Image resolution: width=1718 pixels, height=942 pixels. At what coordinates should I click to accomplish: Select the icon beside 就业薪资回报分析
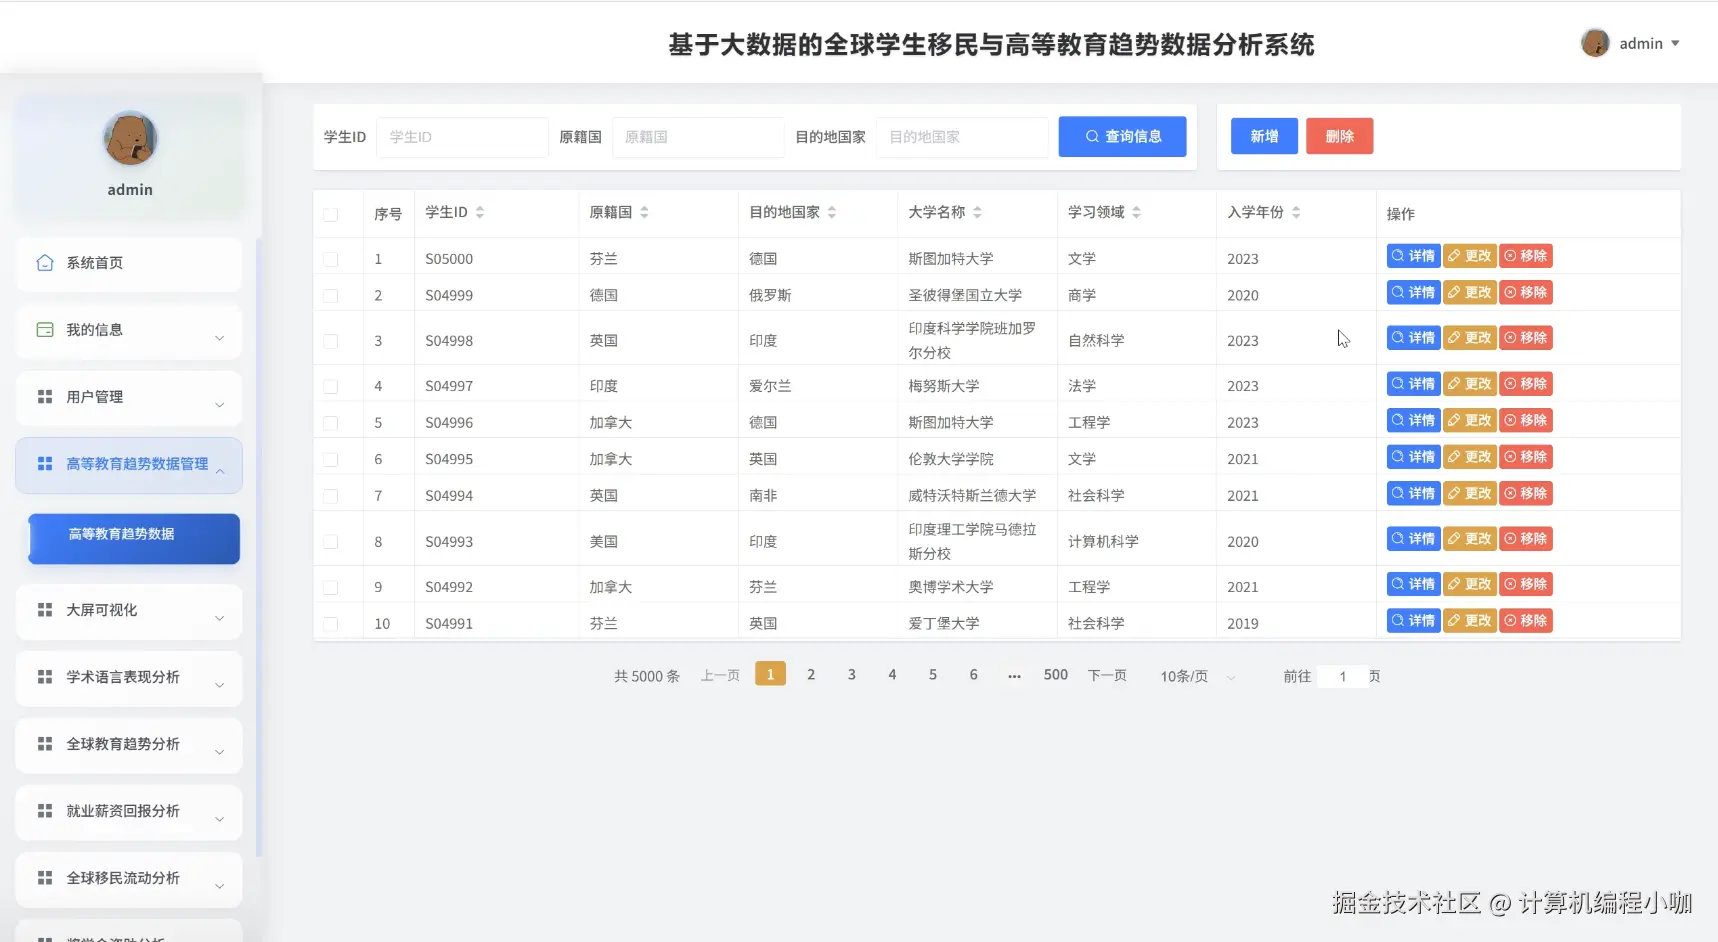[44, 811]
